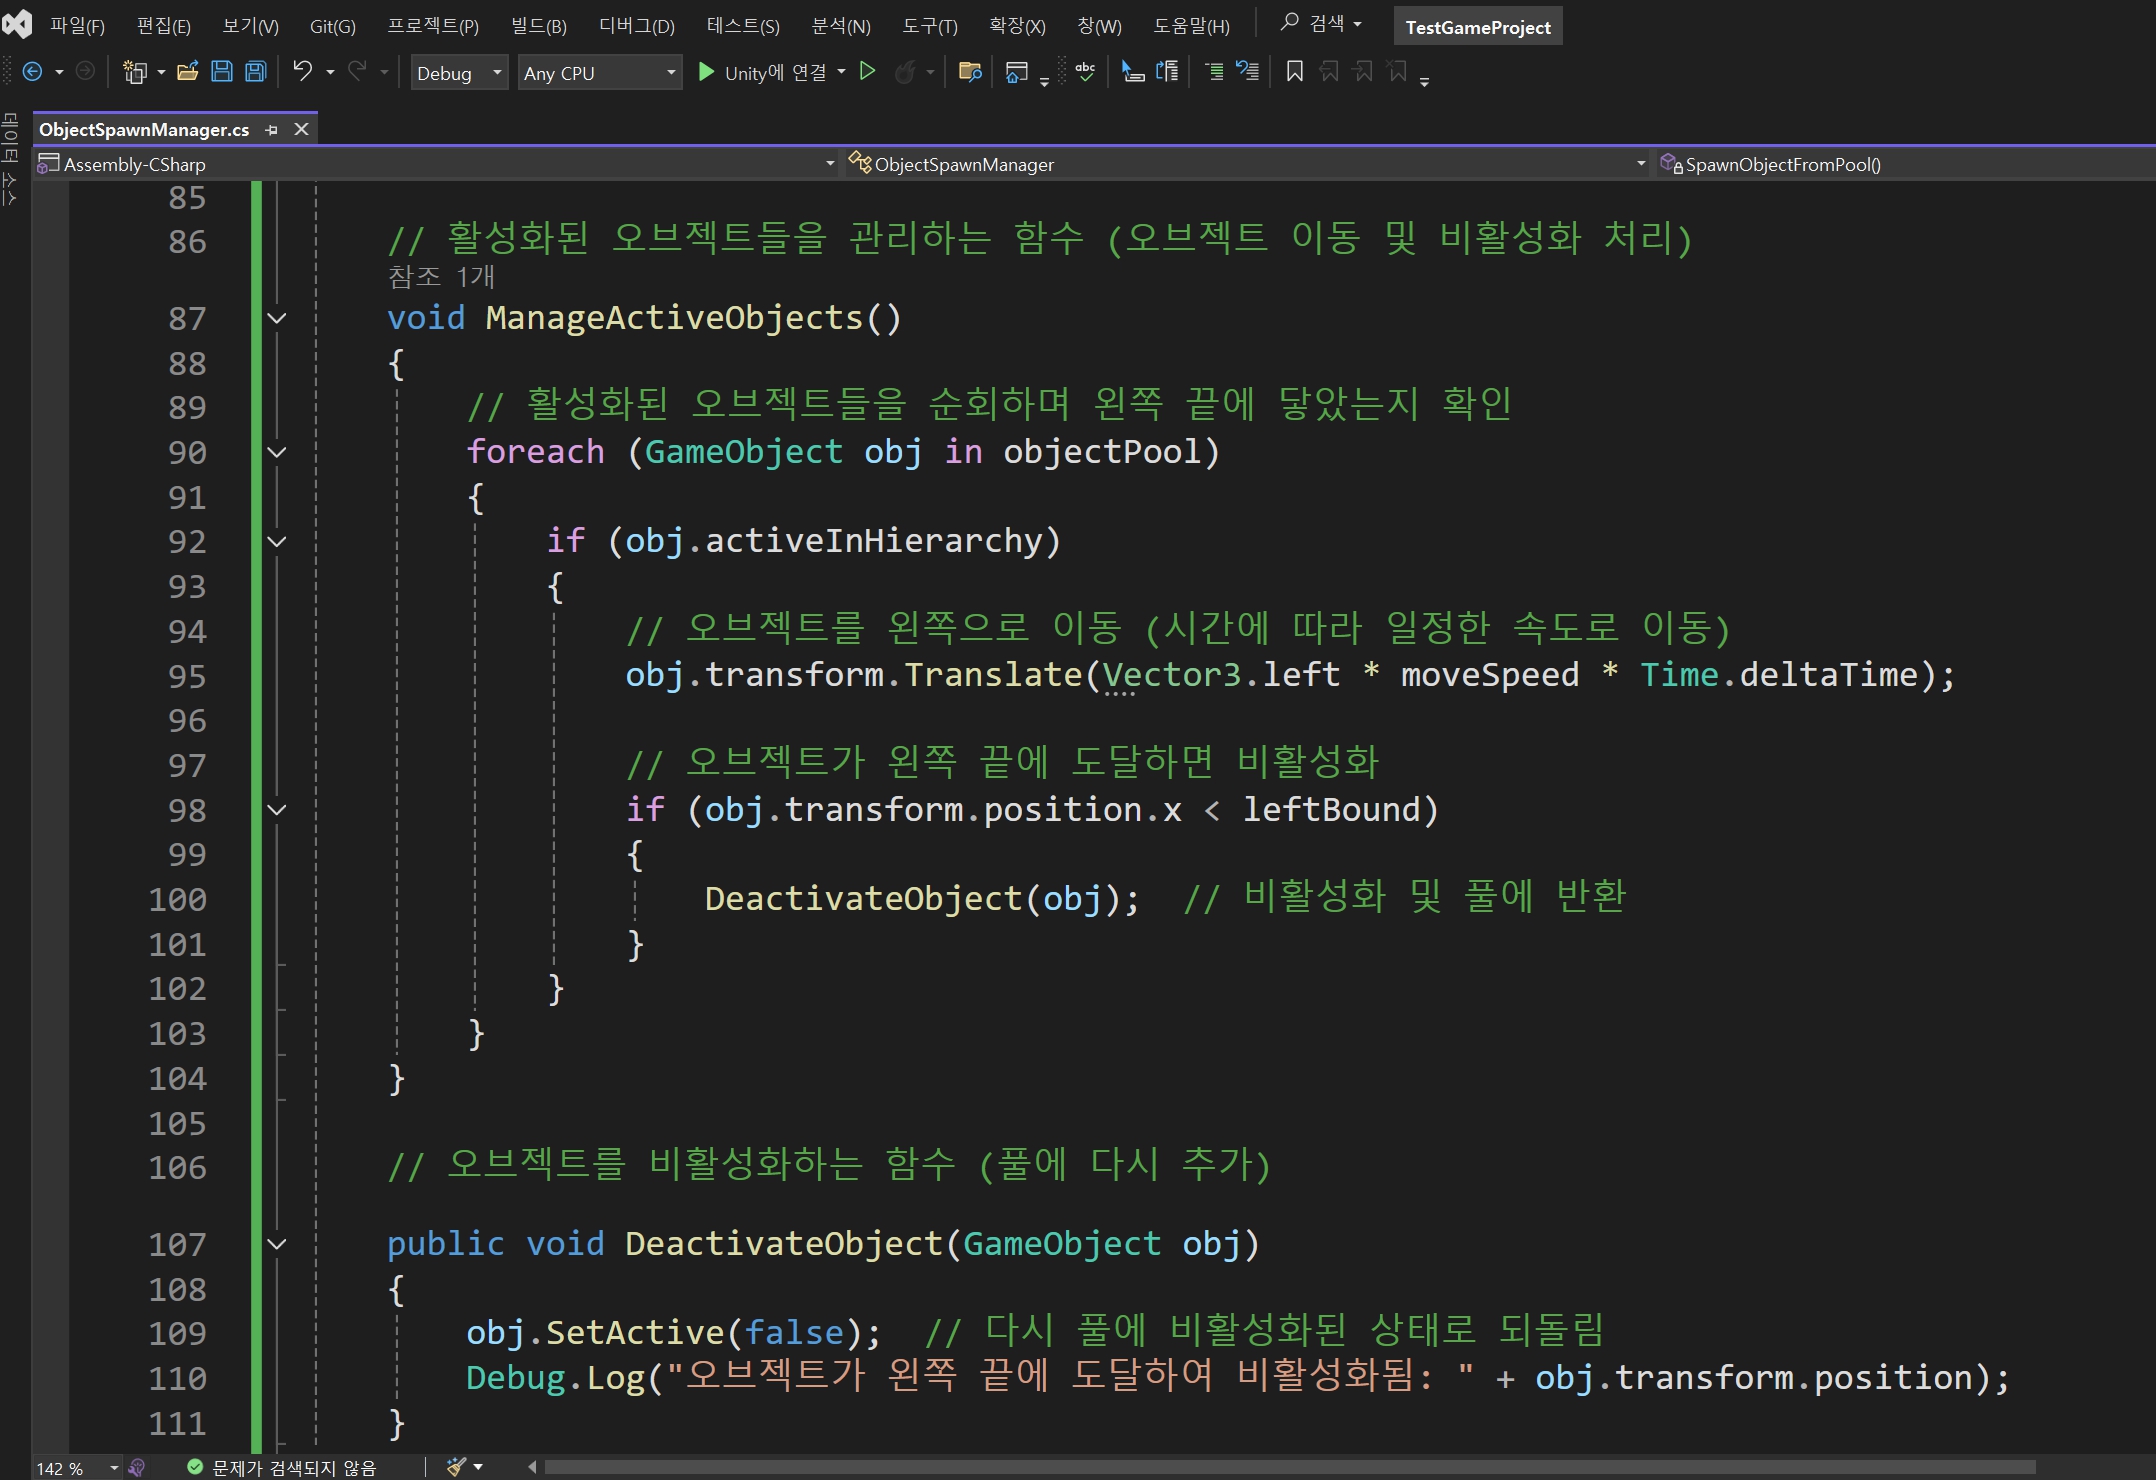Click the Unity에 연결 attach button
The height and width of the screenshot is (1480, 2156).
click(763, 72)
